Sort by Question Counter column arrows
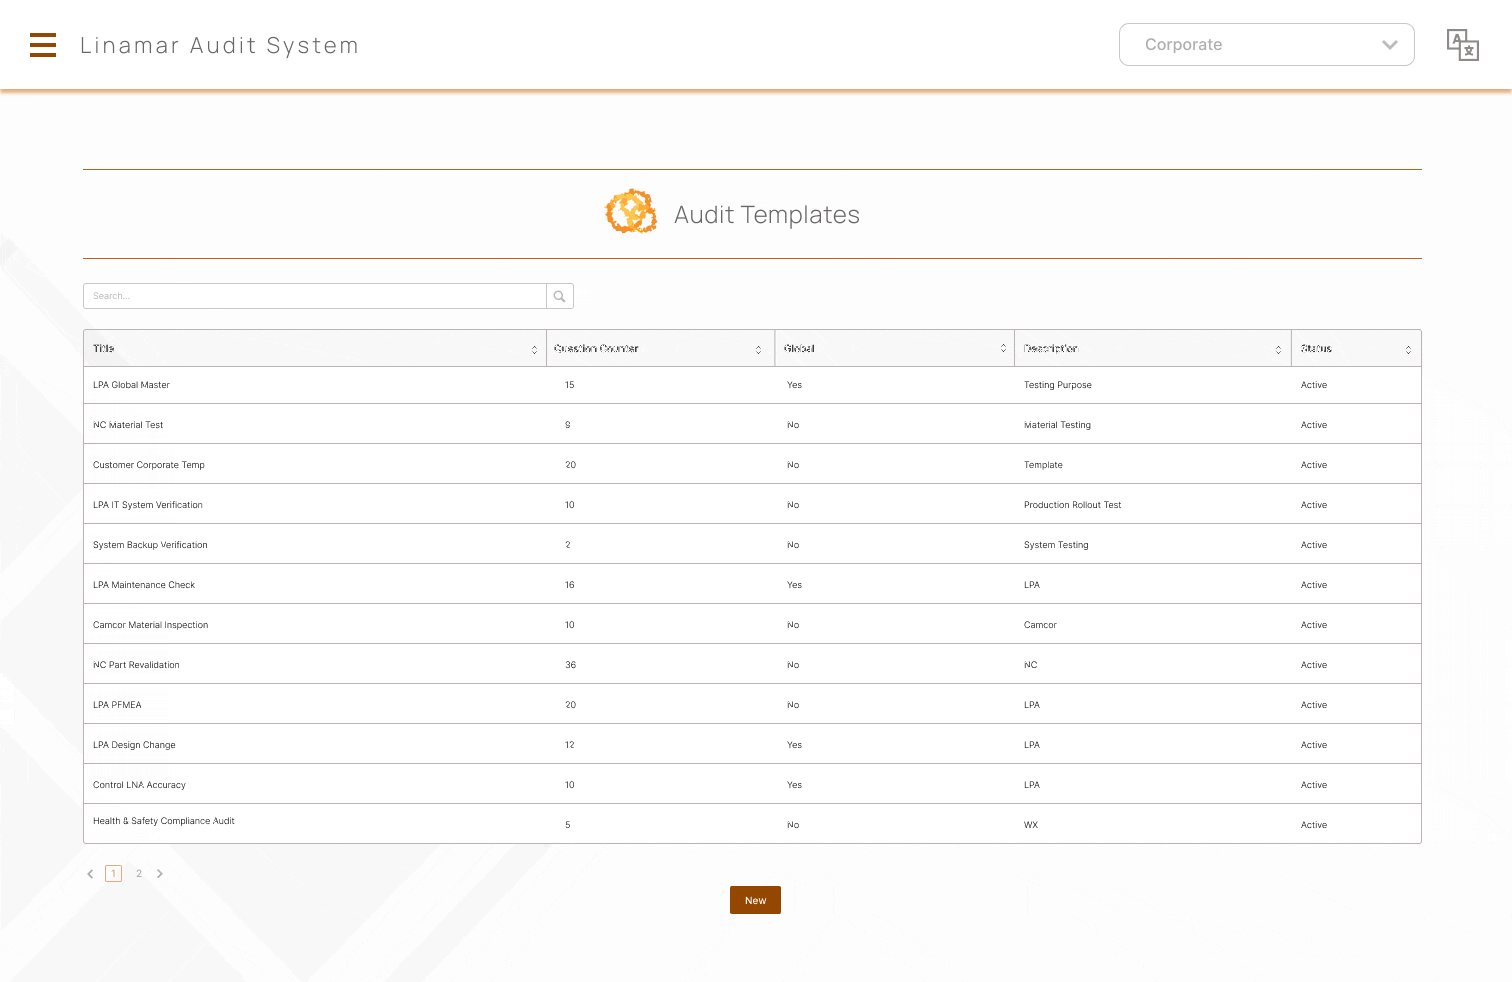The height and width of the screenshot is (982, 1512). tap(758, 349)
